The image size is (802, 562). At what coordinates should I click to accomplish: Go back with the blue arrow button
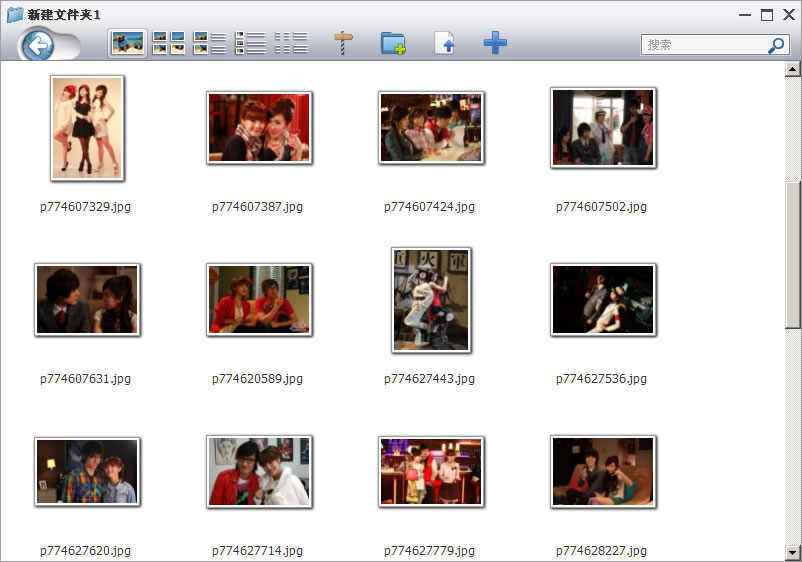(x=38, y=46)
